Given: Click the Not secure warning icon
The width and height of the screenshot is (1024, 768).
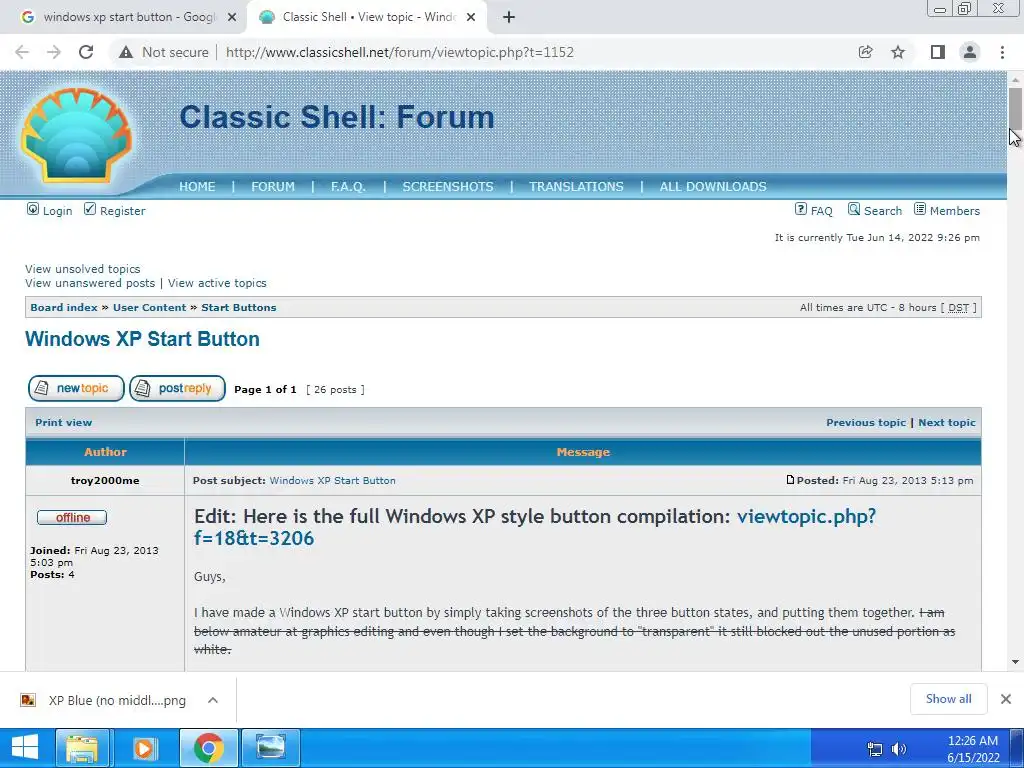Looking at the screenshot, I should click(x=126, y=52).
